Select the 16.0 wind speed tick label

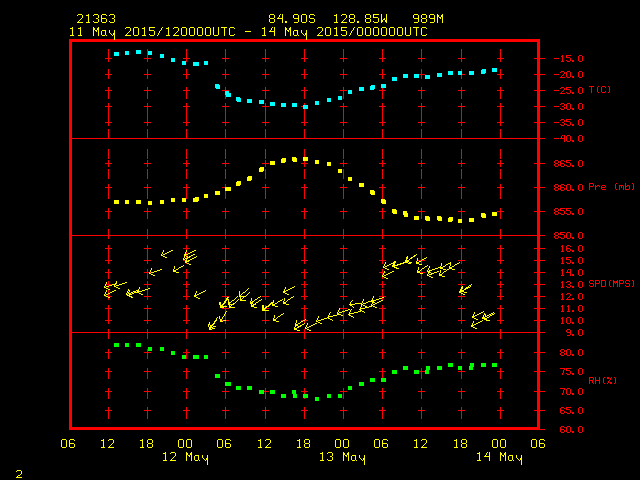(x=571, y=249)
